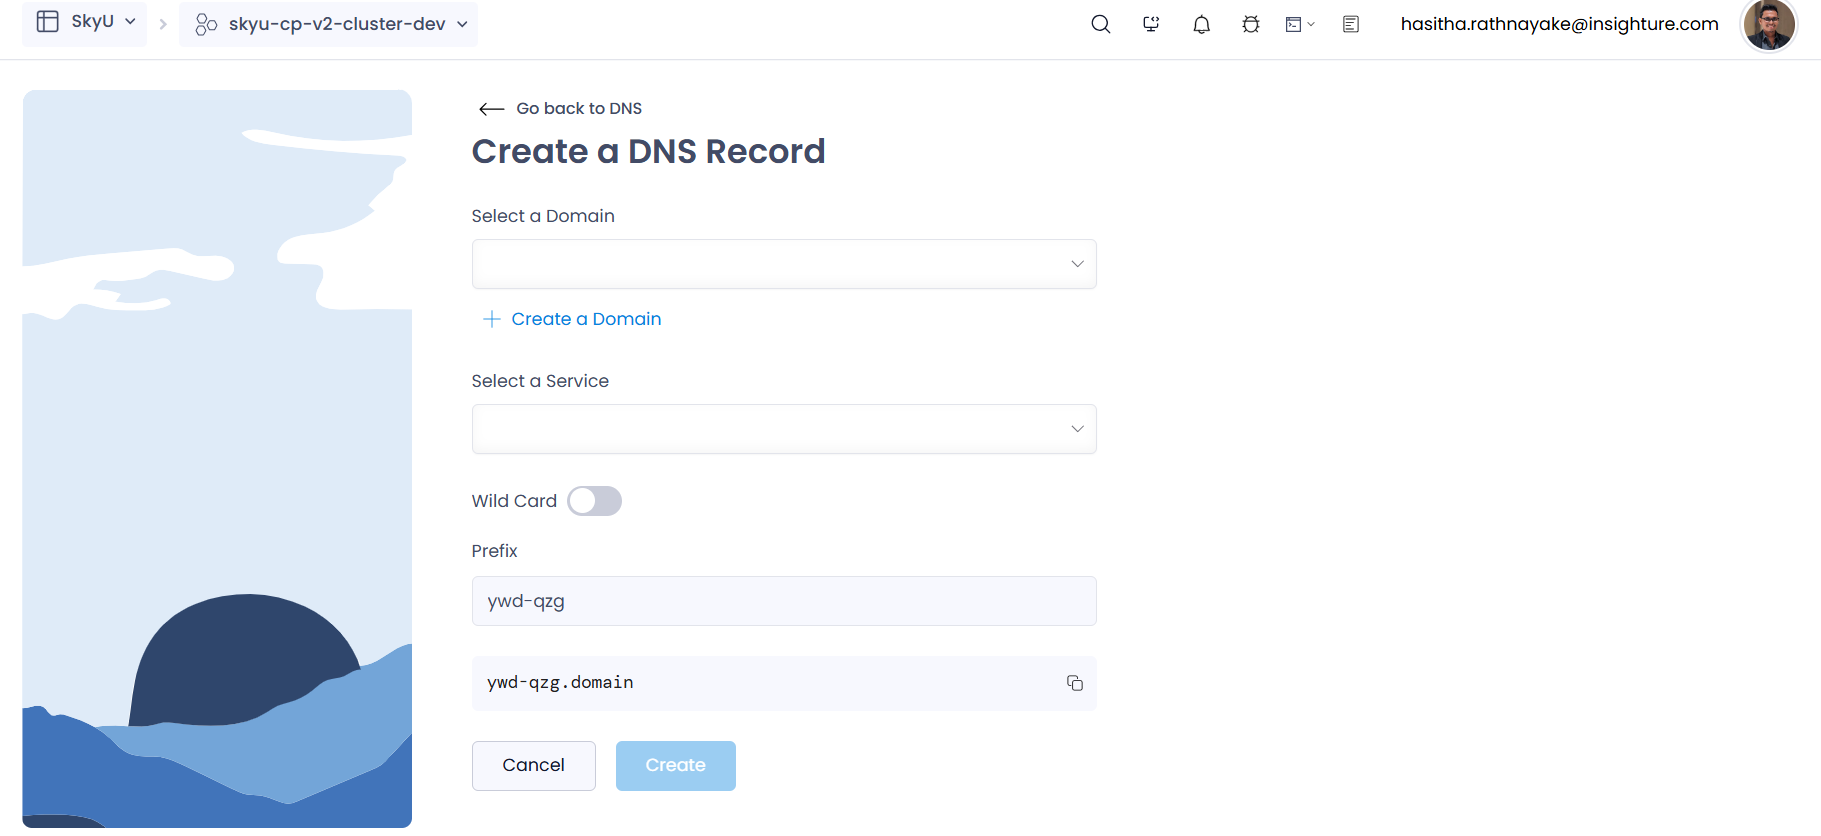1821x836 pixels.
Task: Open the document logs icon
Action: click(x=1351, y=24)
